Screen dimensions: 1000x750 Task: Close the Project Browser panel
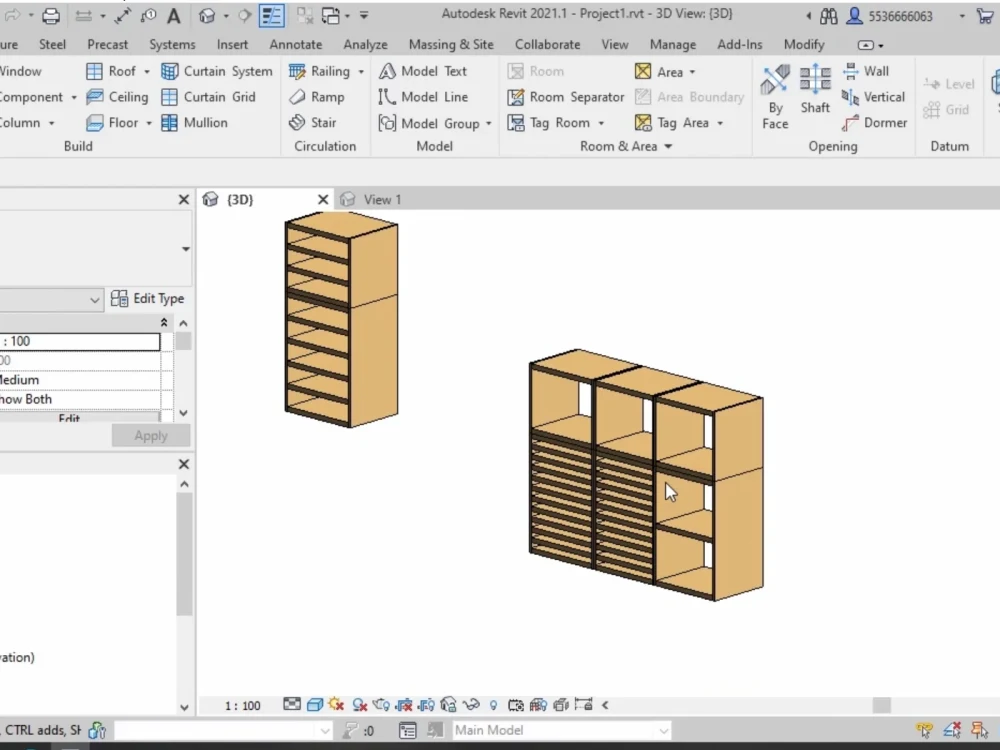pos(184,464)
